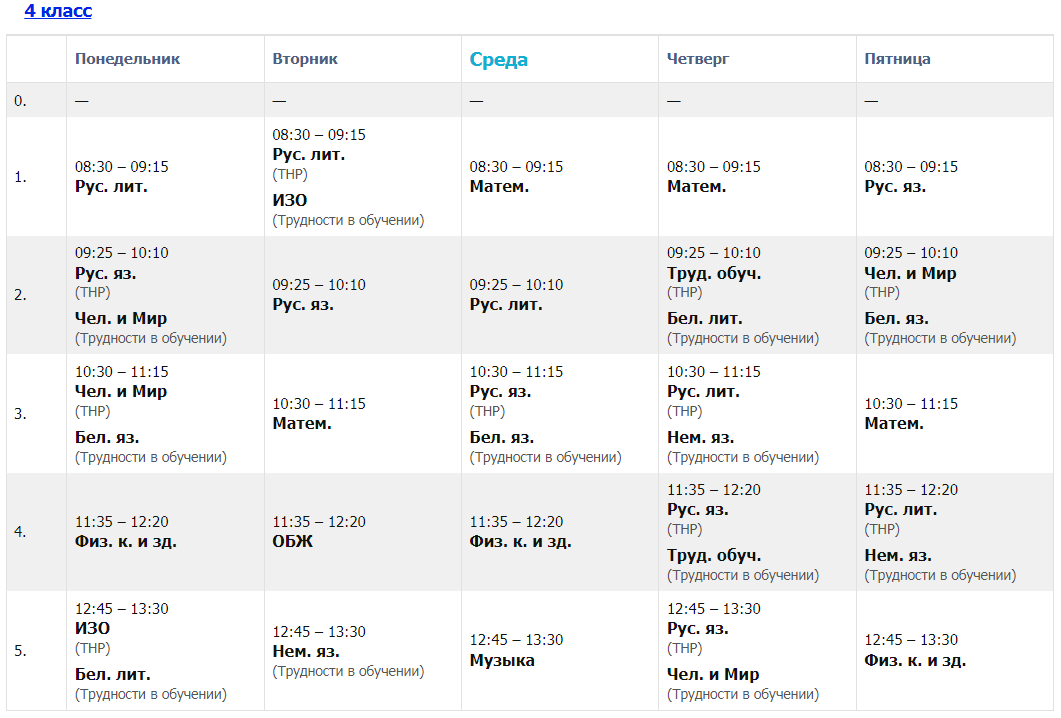Click Monday's ИЗО lesson at 12:45
This screenshot has height=718, width=1061.
coord(92,629)
